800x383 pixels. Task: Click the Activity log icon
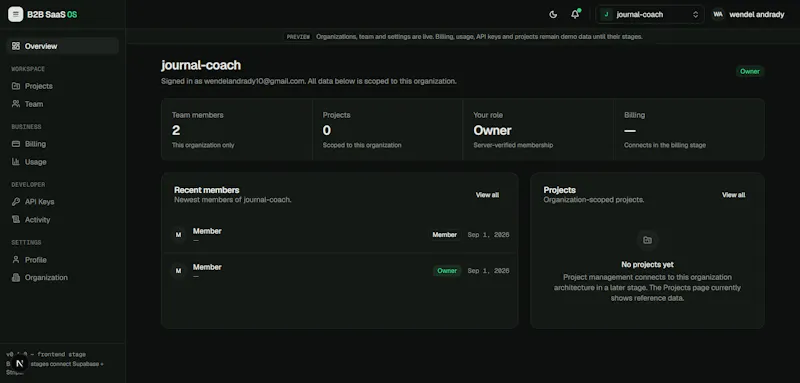coord(16,220)
